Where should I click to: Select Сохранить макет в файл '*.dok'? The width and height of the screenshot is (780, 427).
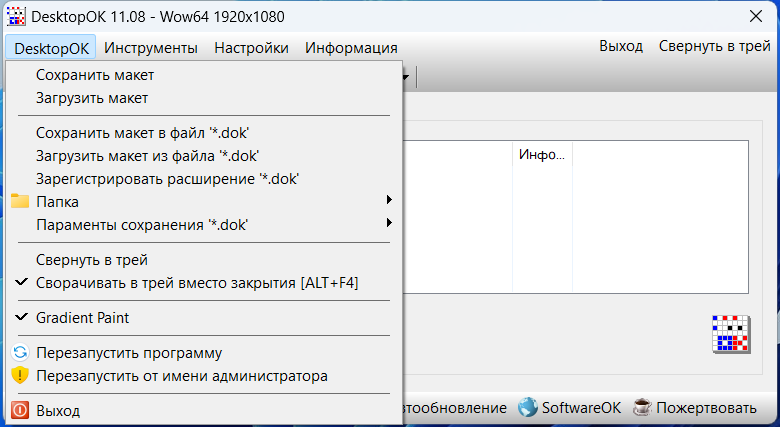tap(204, 133)
